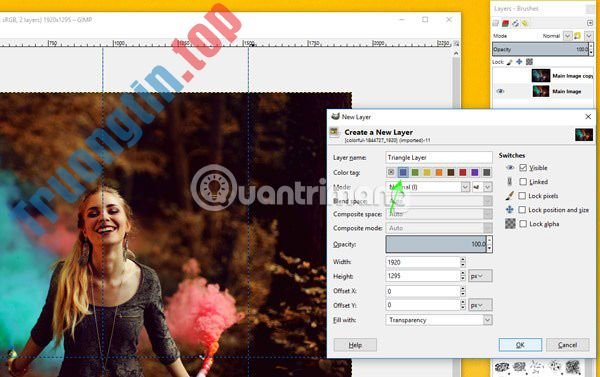Open Layers panel Mode Normal dropdown
The width and height of the screenshot is (600, 377).
point(567,36)
